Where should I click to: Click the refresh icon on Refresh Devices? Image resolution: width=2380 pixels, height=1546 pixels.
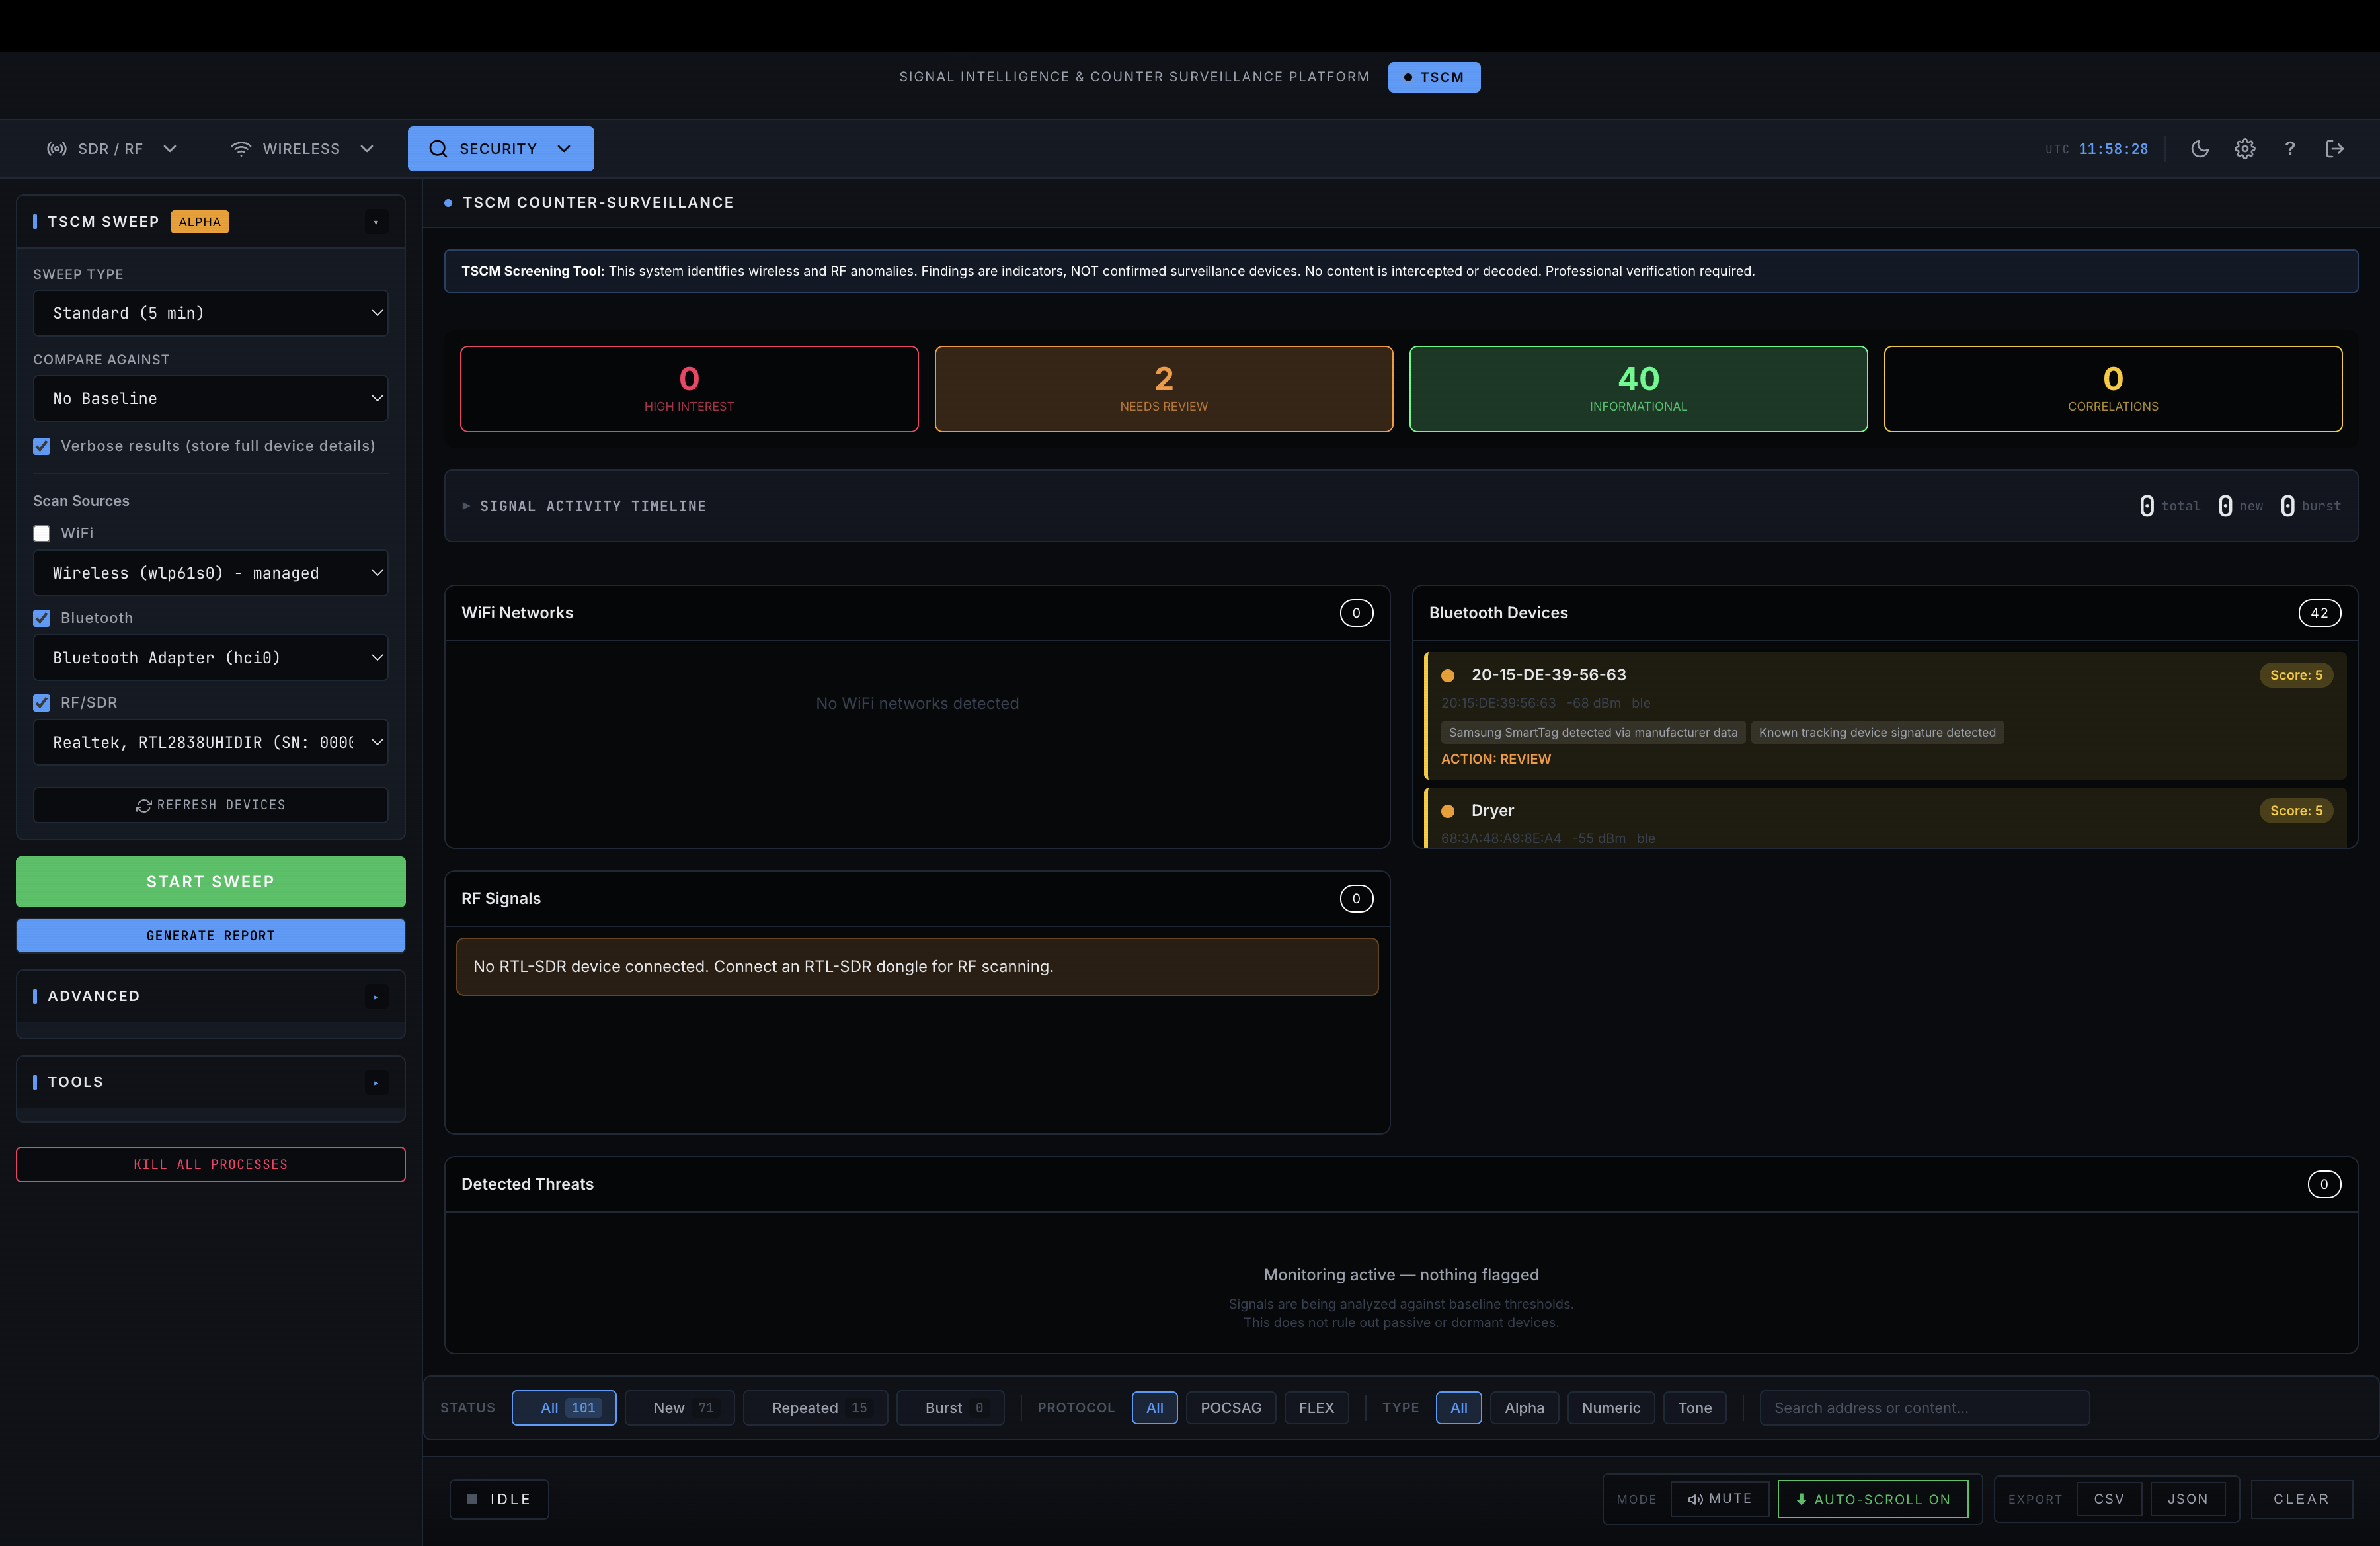point(144,806)
